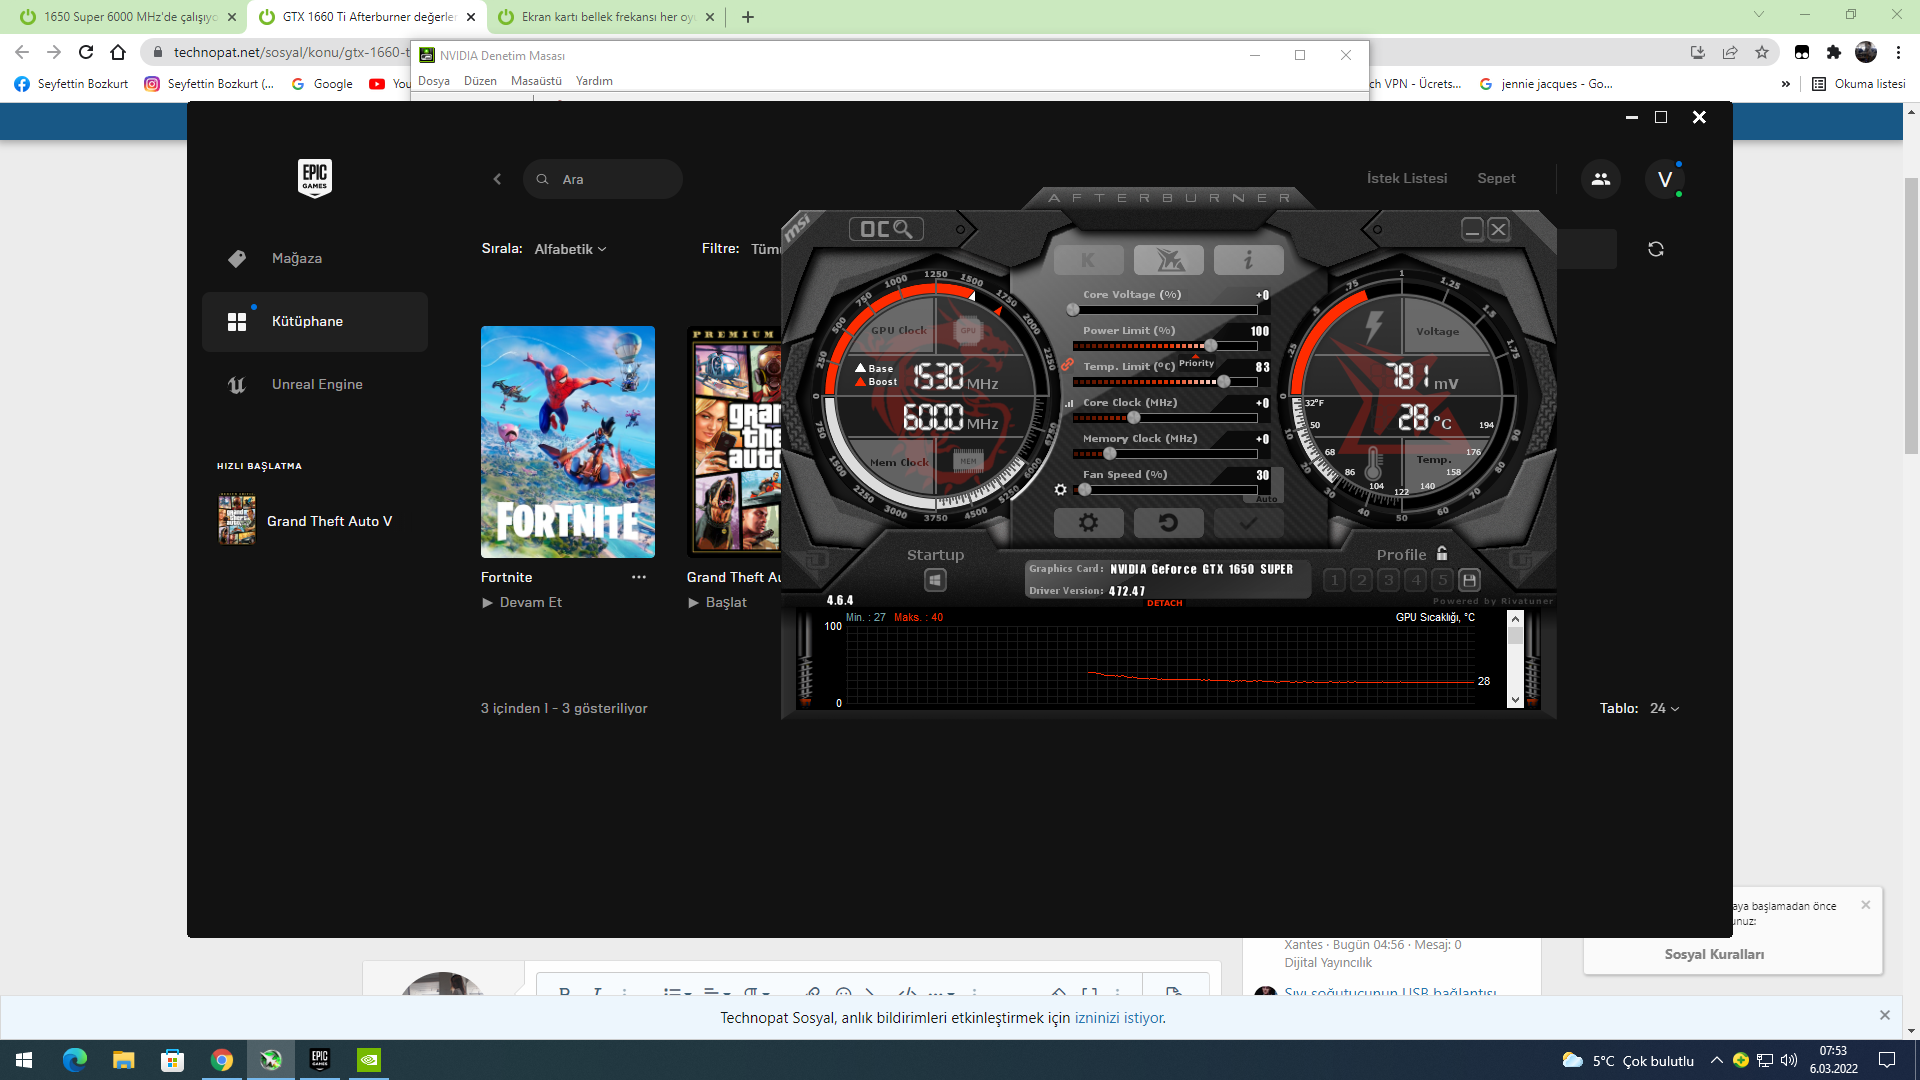1920x1080 pixels.
Task: Toggle the profile lock icon
Action: (1442, 554)
